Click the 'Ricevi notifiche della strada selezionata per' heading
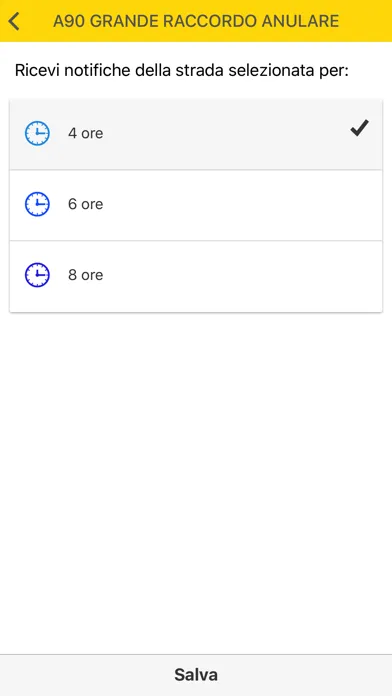 (x=182, y=71)
